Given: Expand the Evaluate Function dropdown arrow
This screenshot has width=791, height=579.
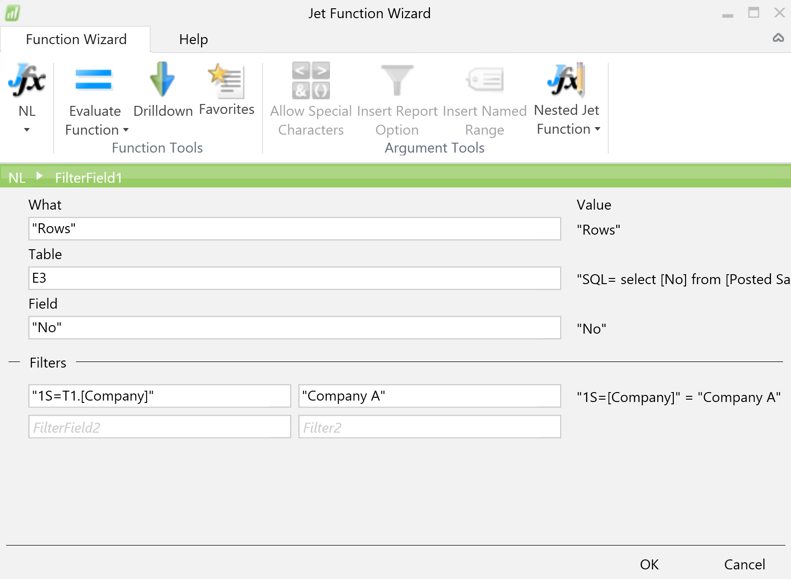Looking at the screenshot, I should tap(126, 130).
